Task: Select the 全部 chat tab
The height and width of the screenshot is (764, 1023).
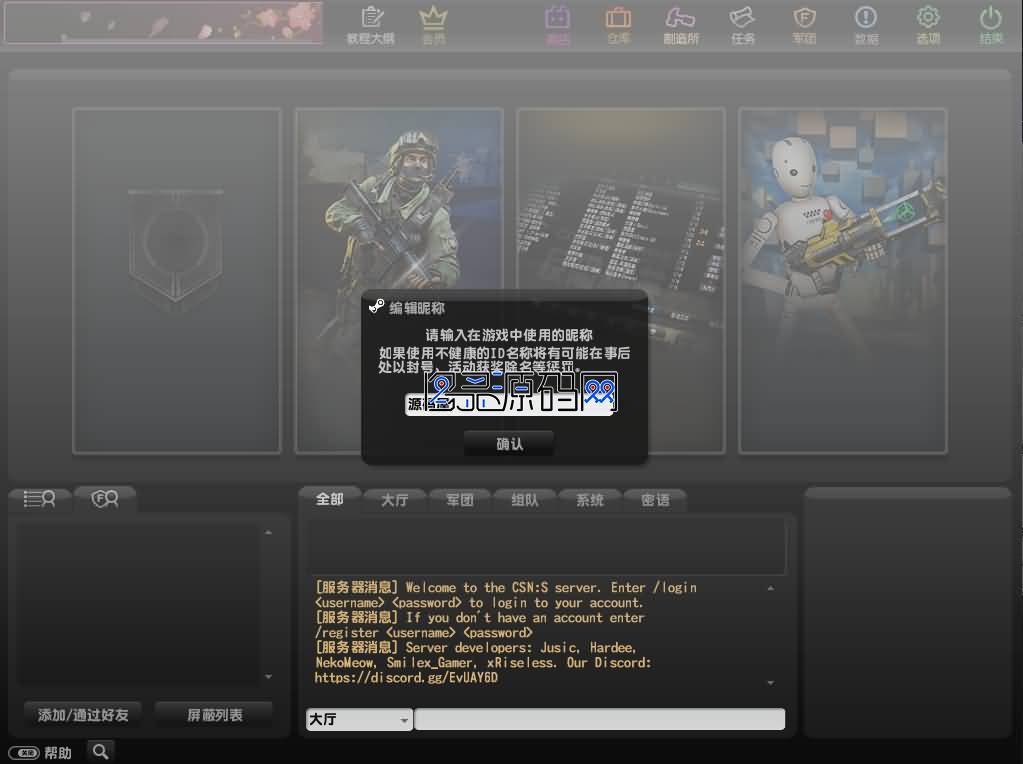Action: [329, 499]
